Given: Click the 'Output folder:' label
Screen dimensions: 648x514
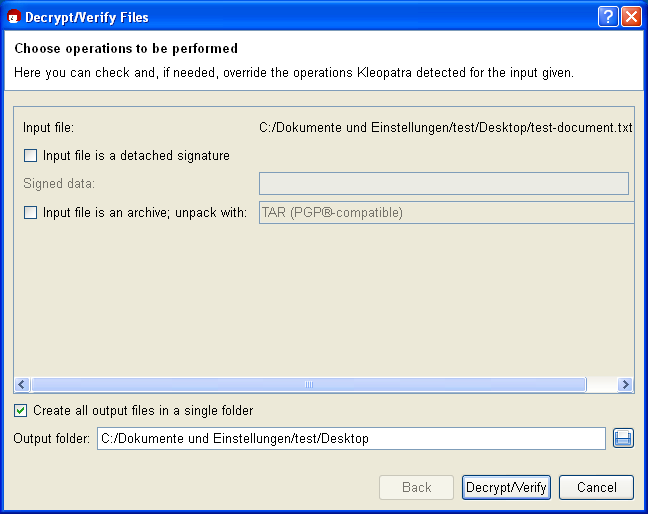Looking at the screenshot, I should point(52,438).
